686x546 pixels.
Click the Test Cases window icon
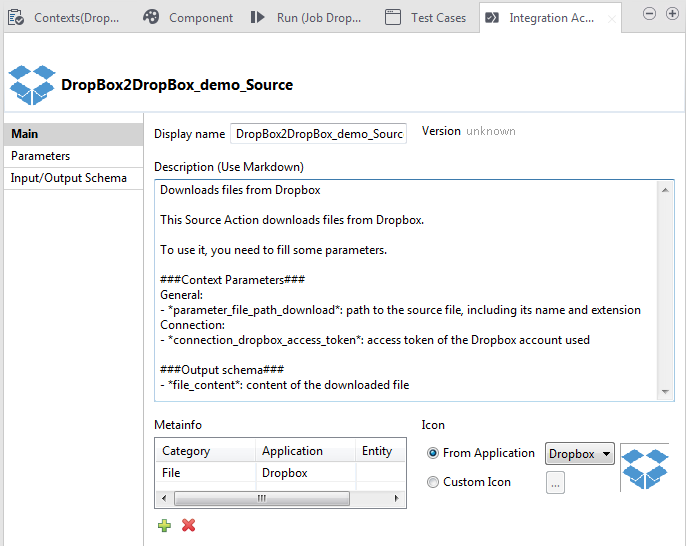tap(392, 17)
